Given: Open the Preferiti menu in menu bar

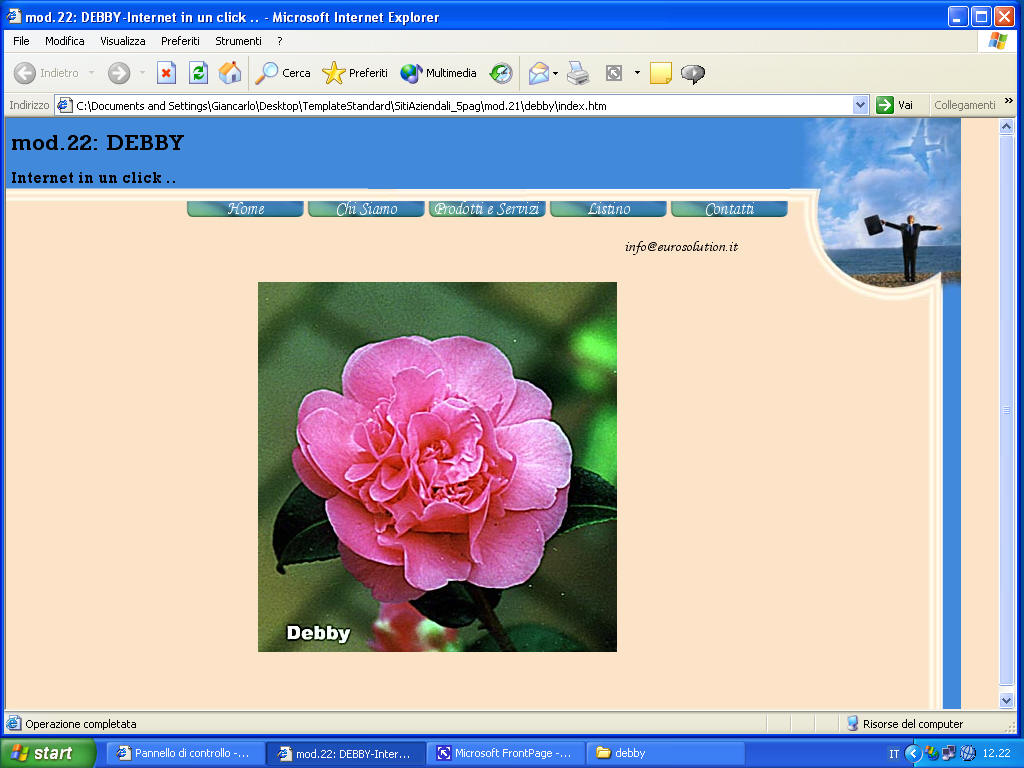Looking at the screenshot, I should pyautogui.click(x=180, y=41).
